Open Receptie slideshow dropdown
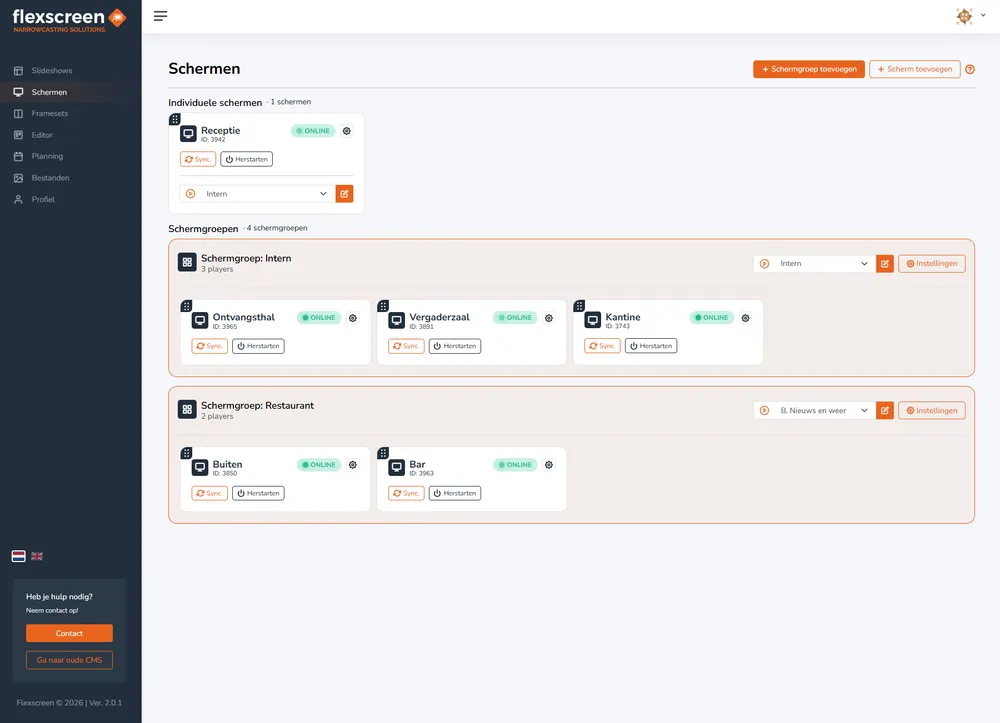This screenshot has width=1000, height=723. (x=257, y=194)
